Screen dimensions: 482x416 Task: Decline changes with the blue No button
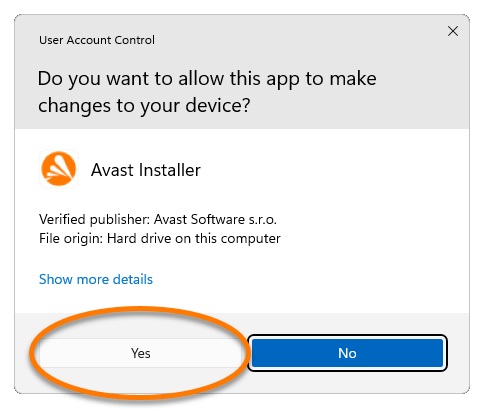347,353
